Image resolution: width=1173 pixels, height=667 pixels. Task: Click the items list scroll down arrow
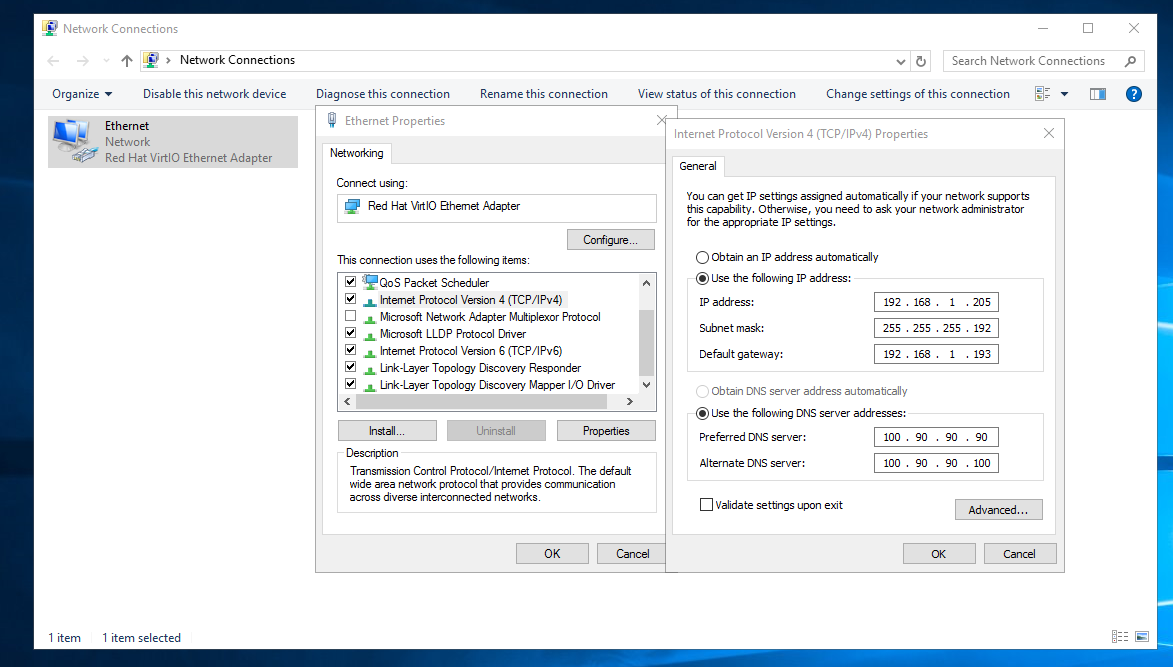646,384
